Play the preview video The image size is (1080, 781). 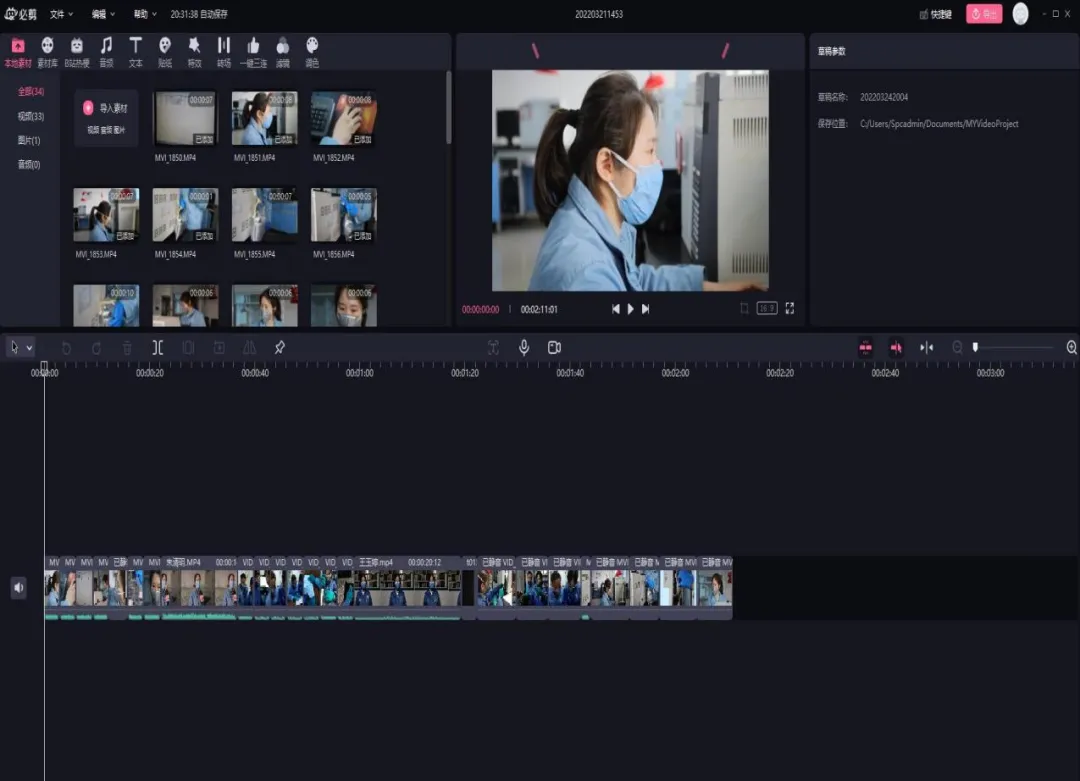[x=630, y=309]
